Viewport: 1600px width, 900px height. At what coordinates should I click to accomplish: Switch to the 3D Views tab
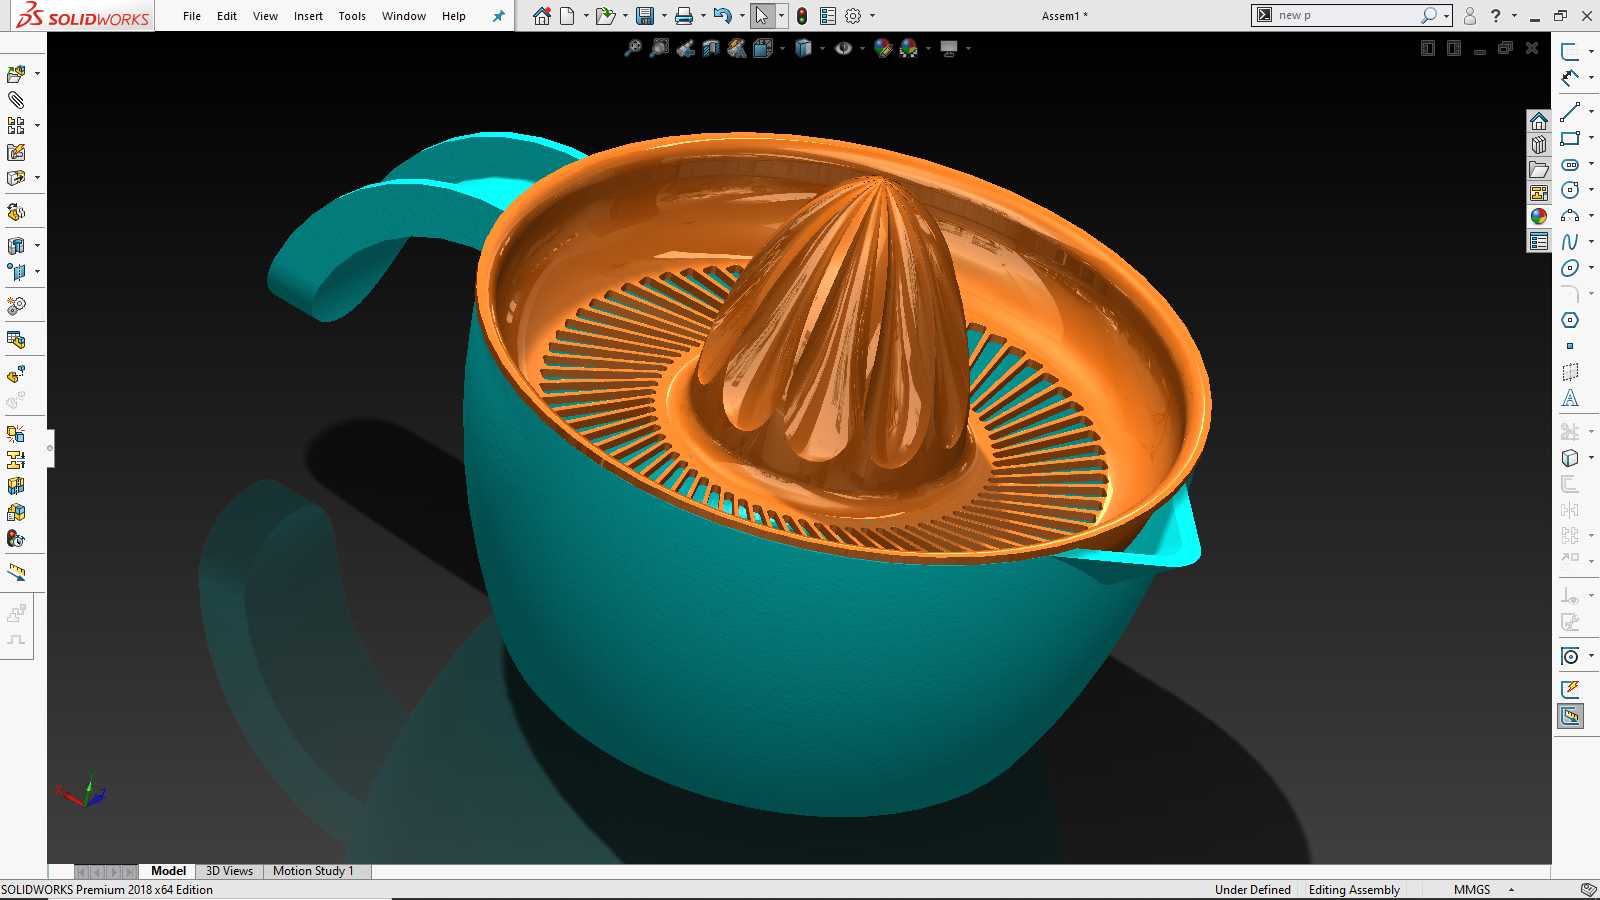(x=229, y=871)
